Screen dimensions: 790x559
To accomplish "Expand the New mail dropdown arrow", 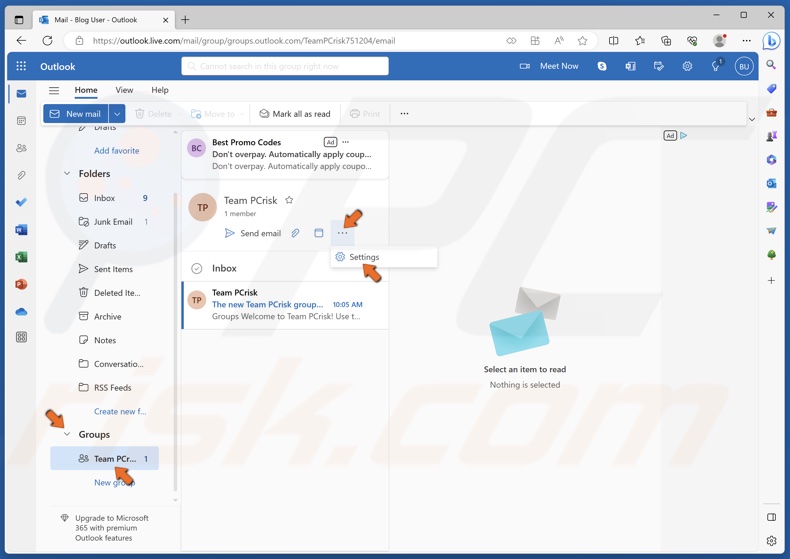I will 117,114.
